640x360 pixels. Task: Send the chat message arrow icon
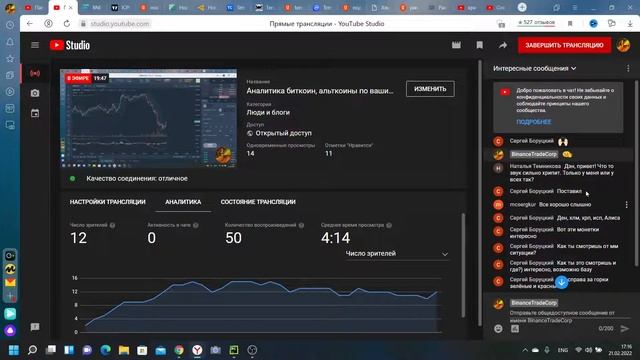click(624, 329)
